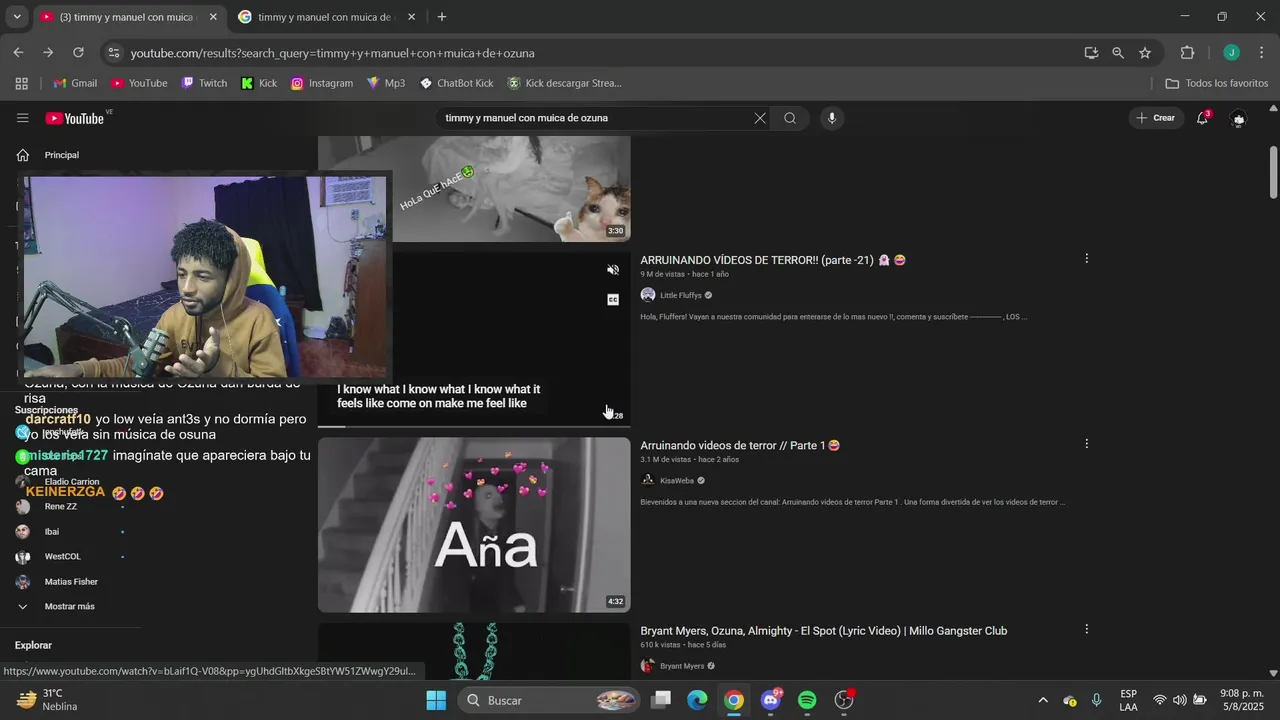1280x720 pixels.
Task: Open the YouTube account avatar menu
Action: pyautogui.click(x=1238, y=118)
